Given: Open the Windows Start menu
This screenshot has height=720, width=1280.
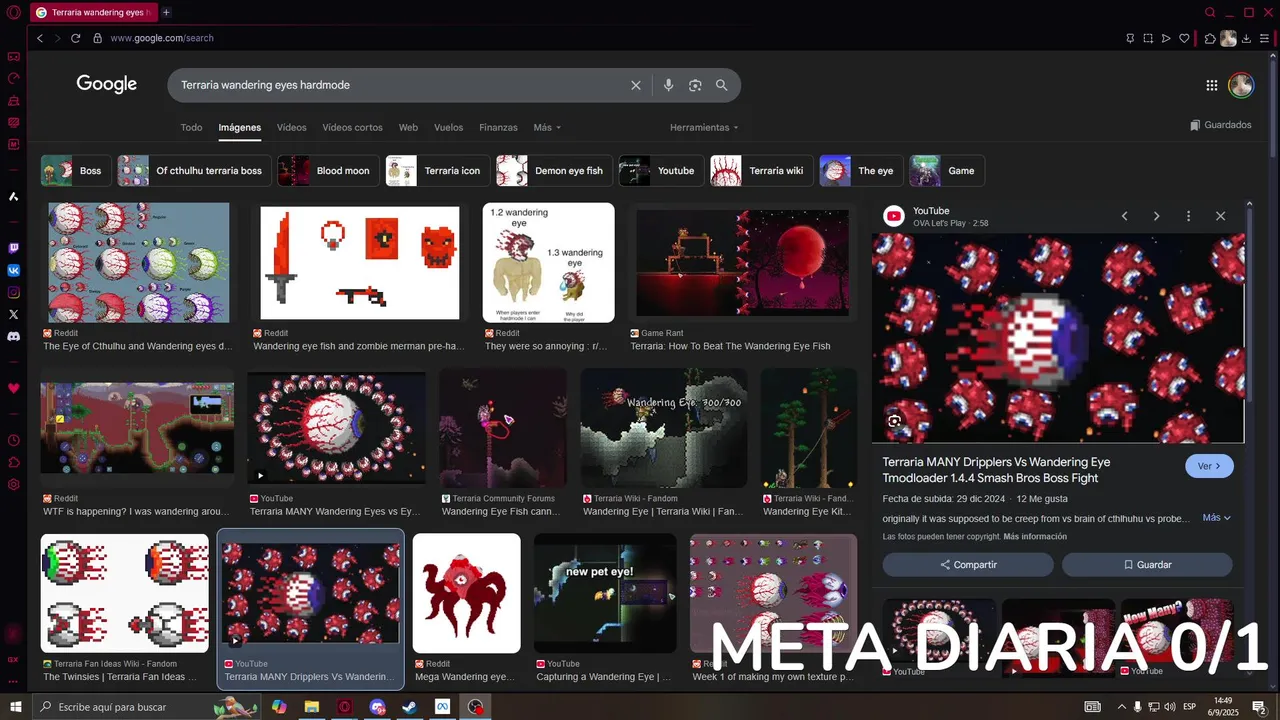Looking at the screenshot, I should pos(15,707).
